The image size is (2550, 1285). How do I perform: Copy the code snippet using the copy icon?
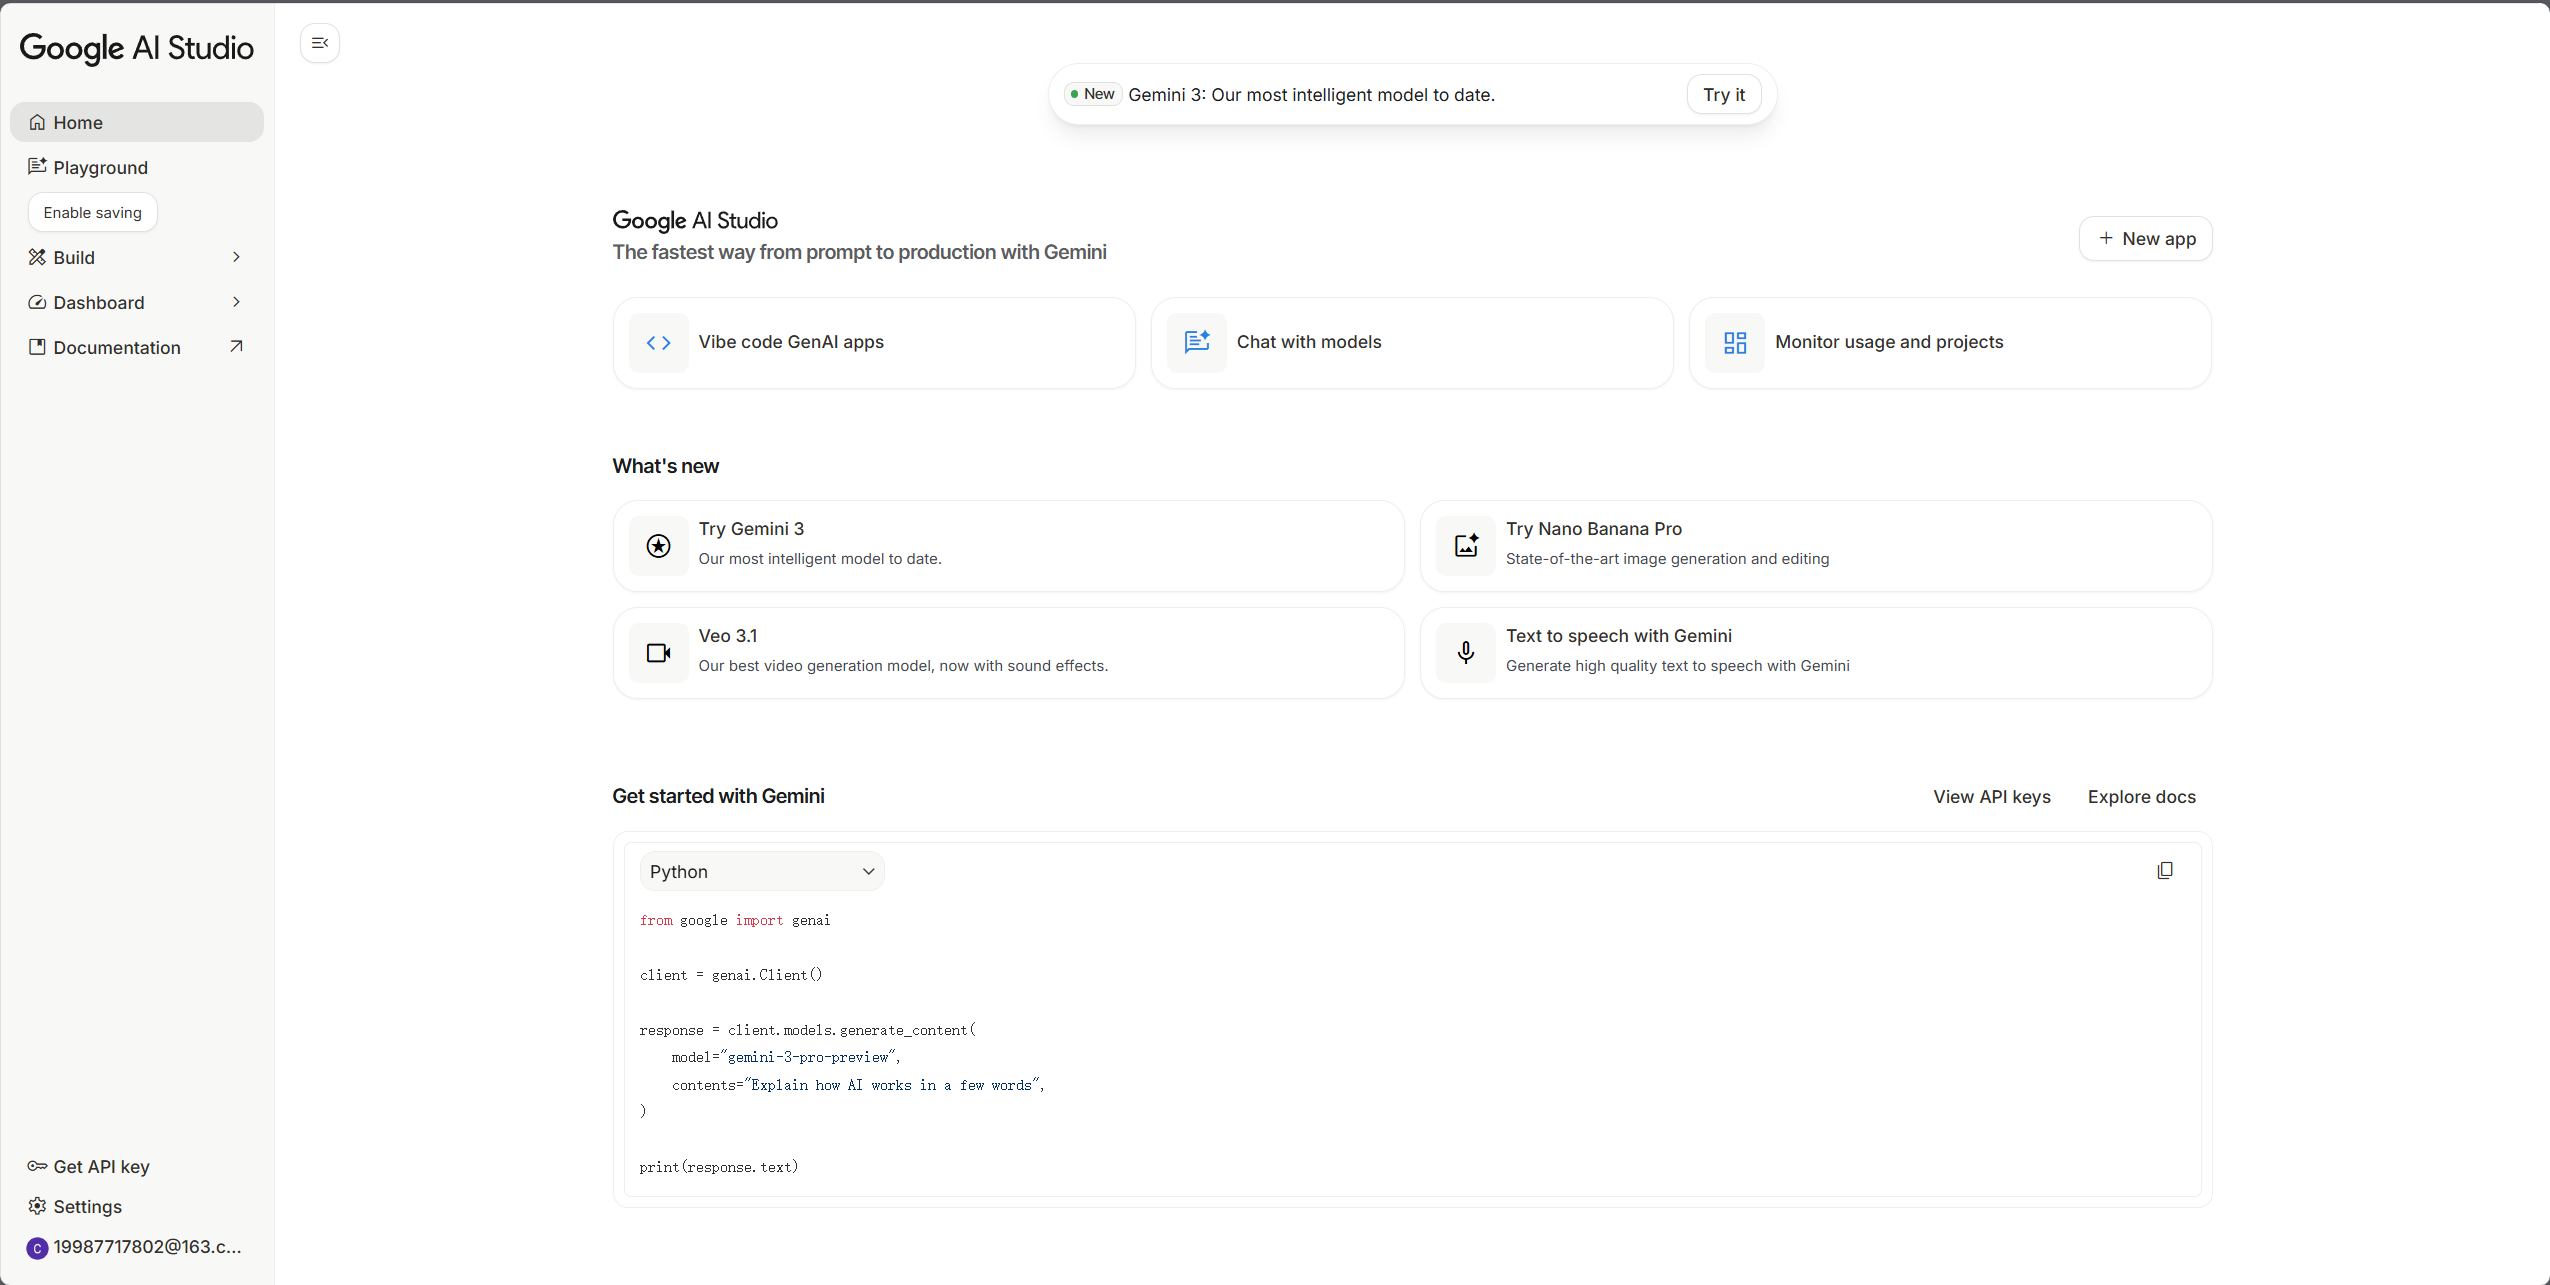pyautogui.click(x=2165, y=871)
